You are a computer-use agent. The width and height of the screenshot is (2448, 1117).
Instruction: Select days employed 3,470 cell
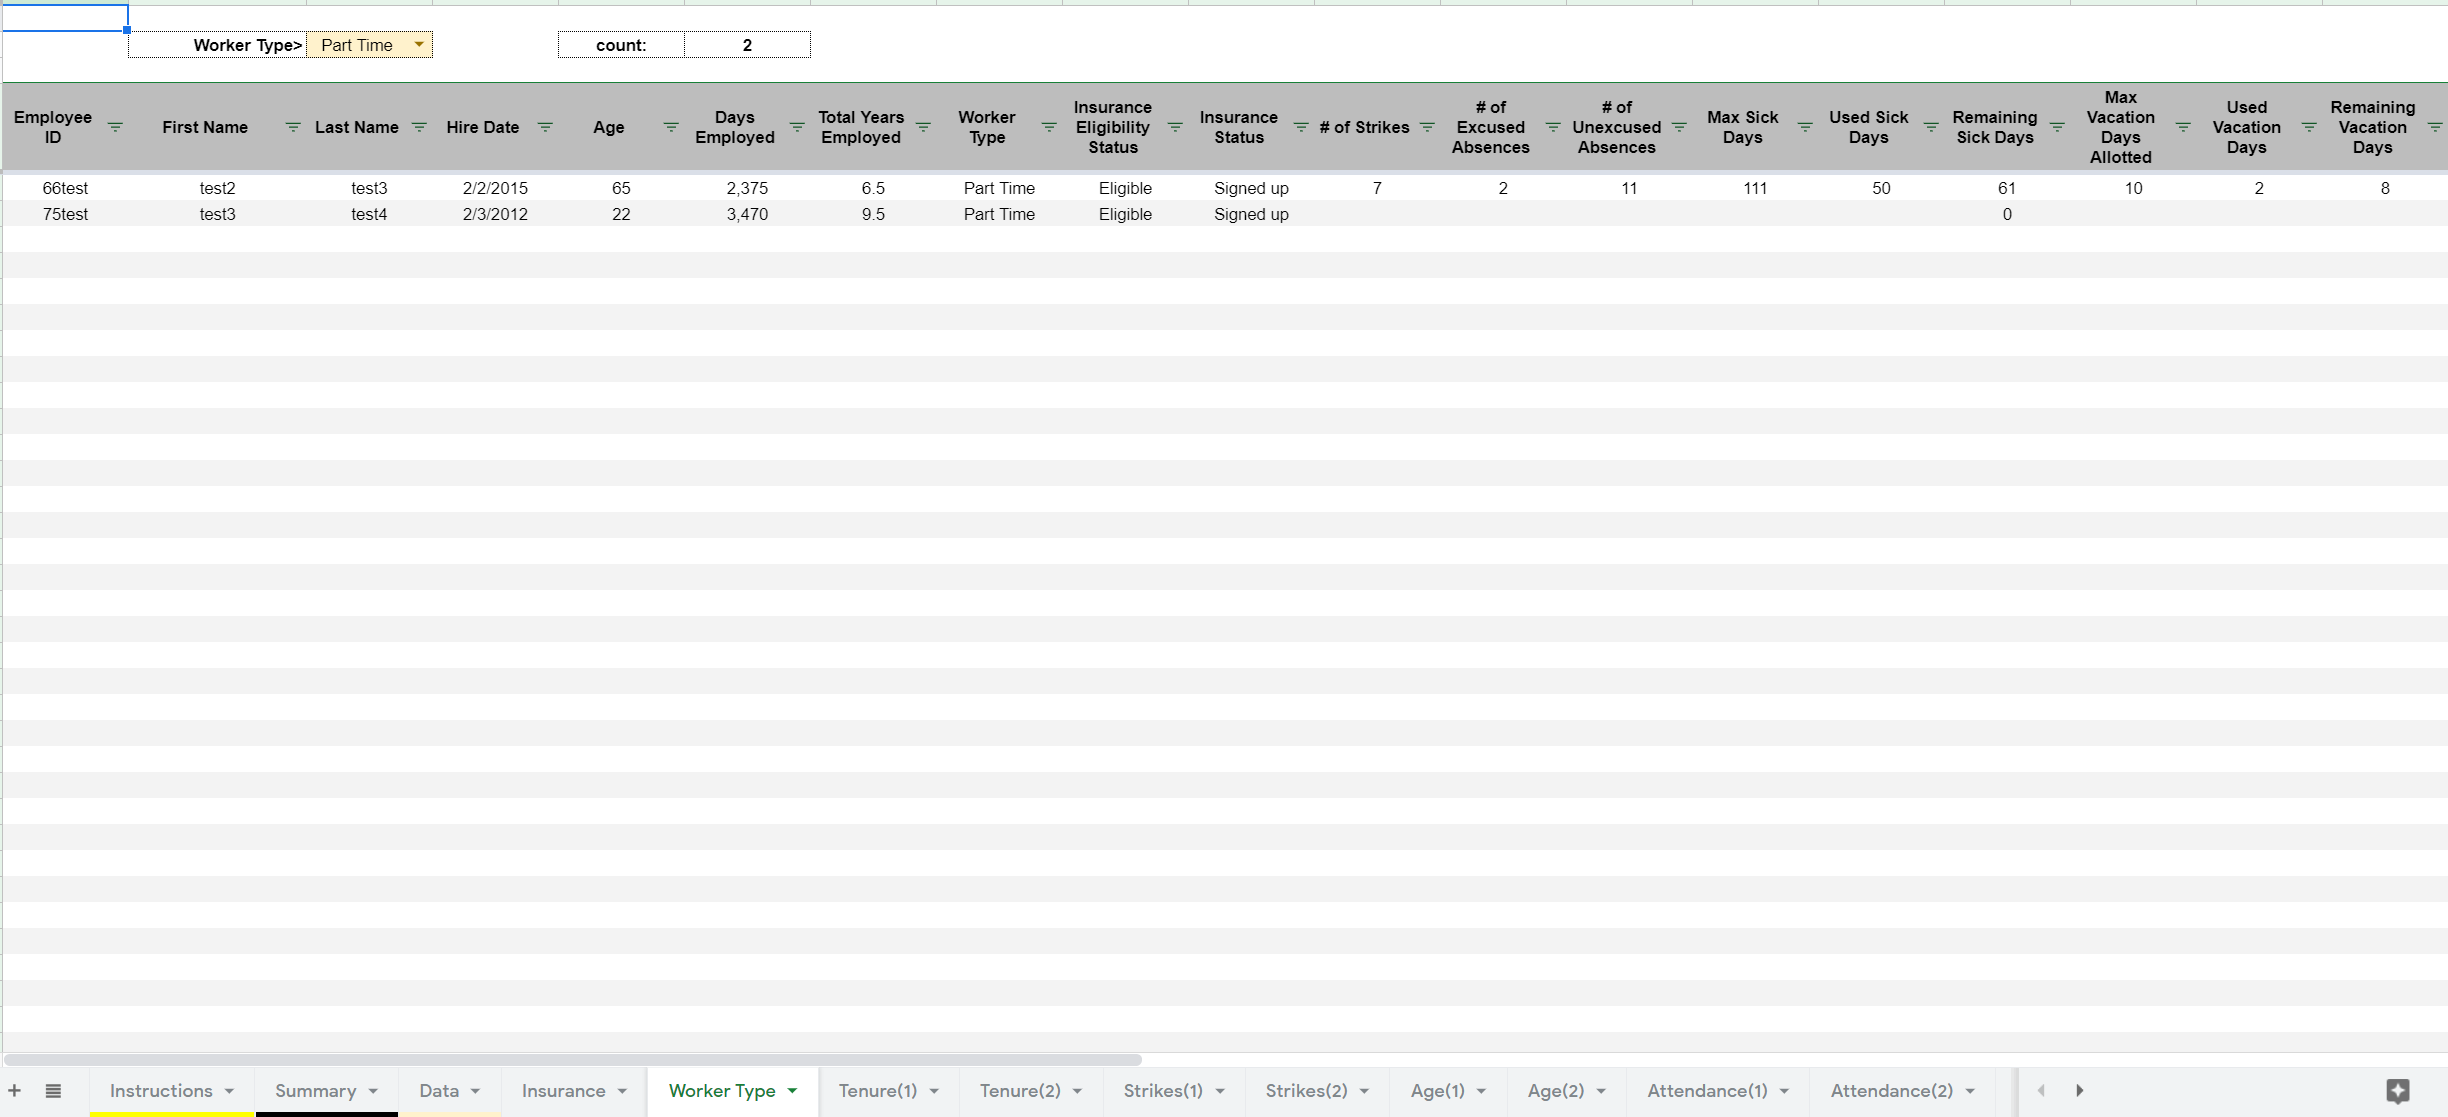(747, 214)
